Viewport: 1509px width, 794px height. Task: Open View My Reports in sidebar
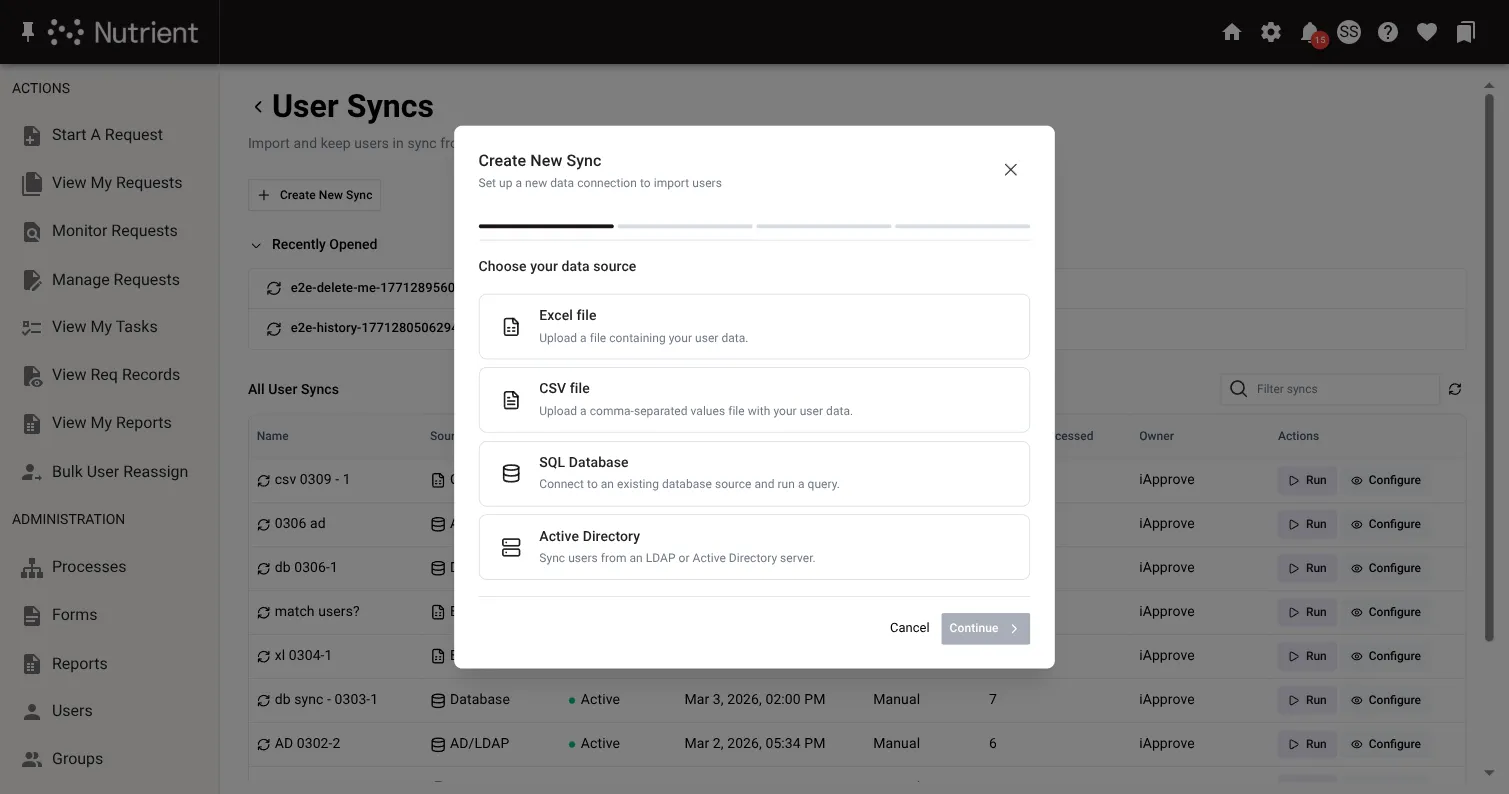coord(109,423)
